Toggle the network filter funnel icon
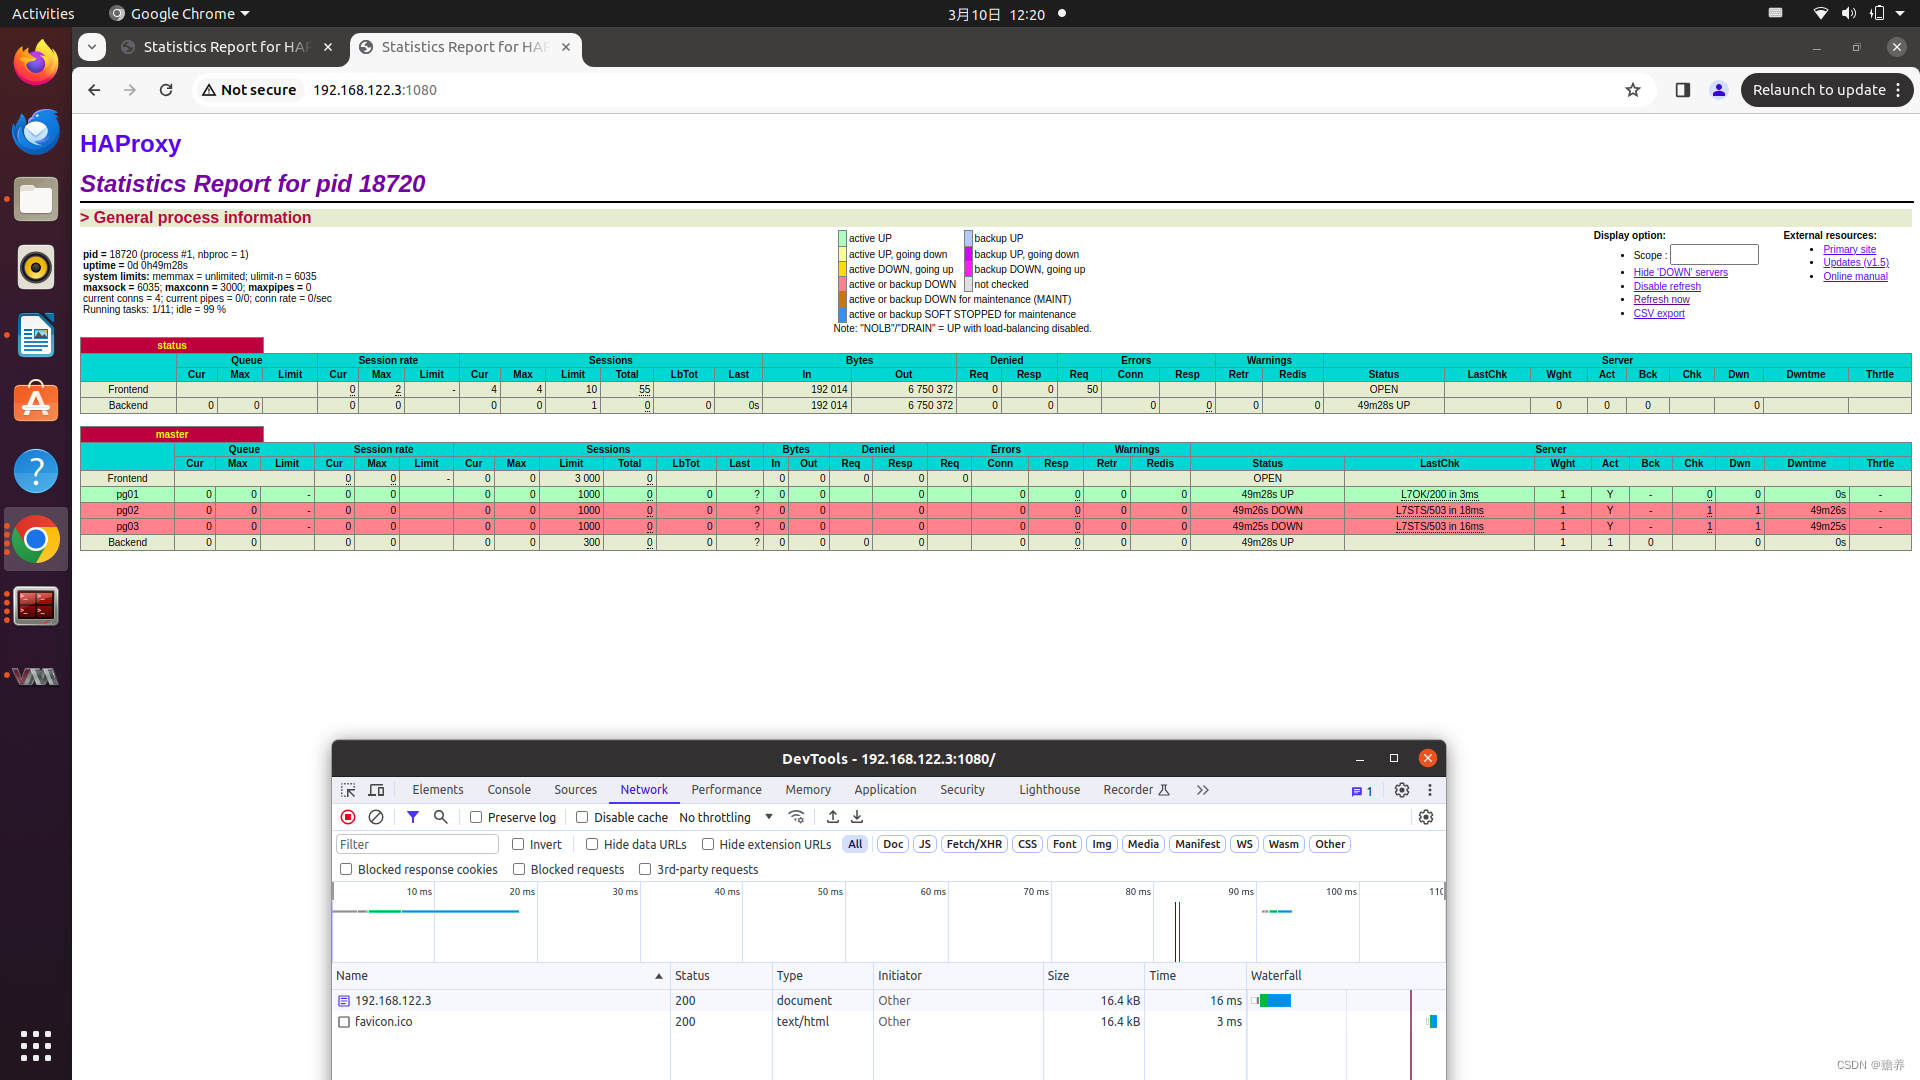Viewport: 1920px width, 1080px height. tap(413, 817)
